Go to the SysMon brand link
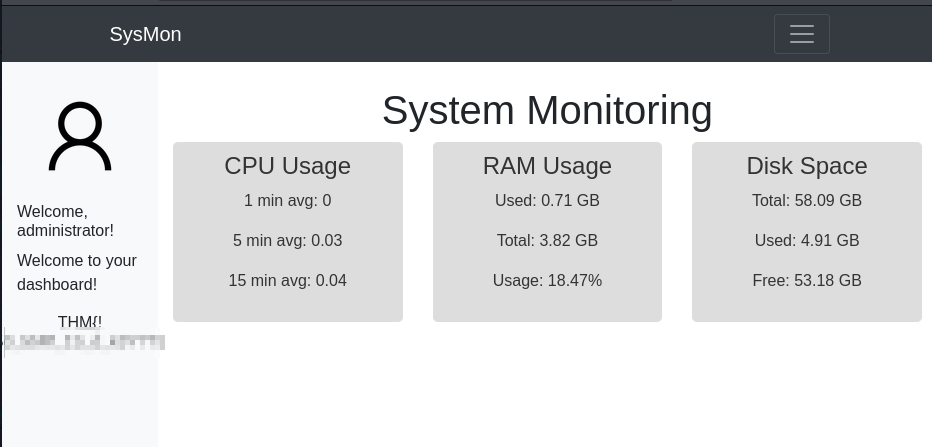The width and height of the screenshot is (932, 447). click(145, 34)
